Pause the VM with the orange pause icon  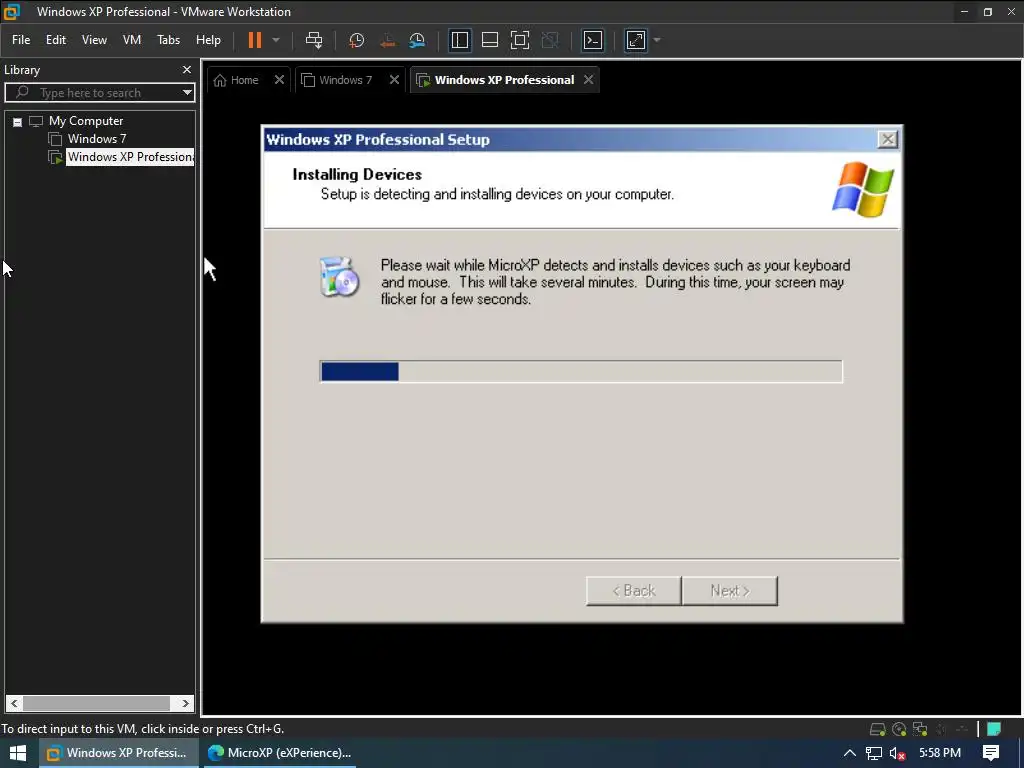coord(255,40)
